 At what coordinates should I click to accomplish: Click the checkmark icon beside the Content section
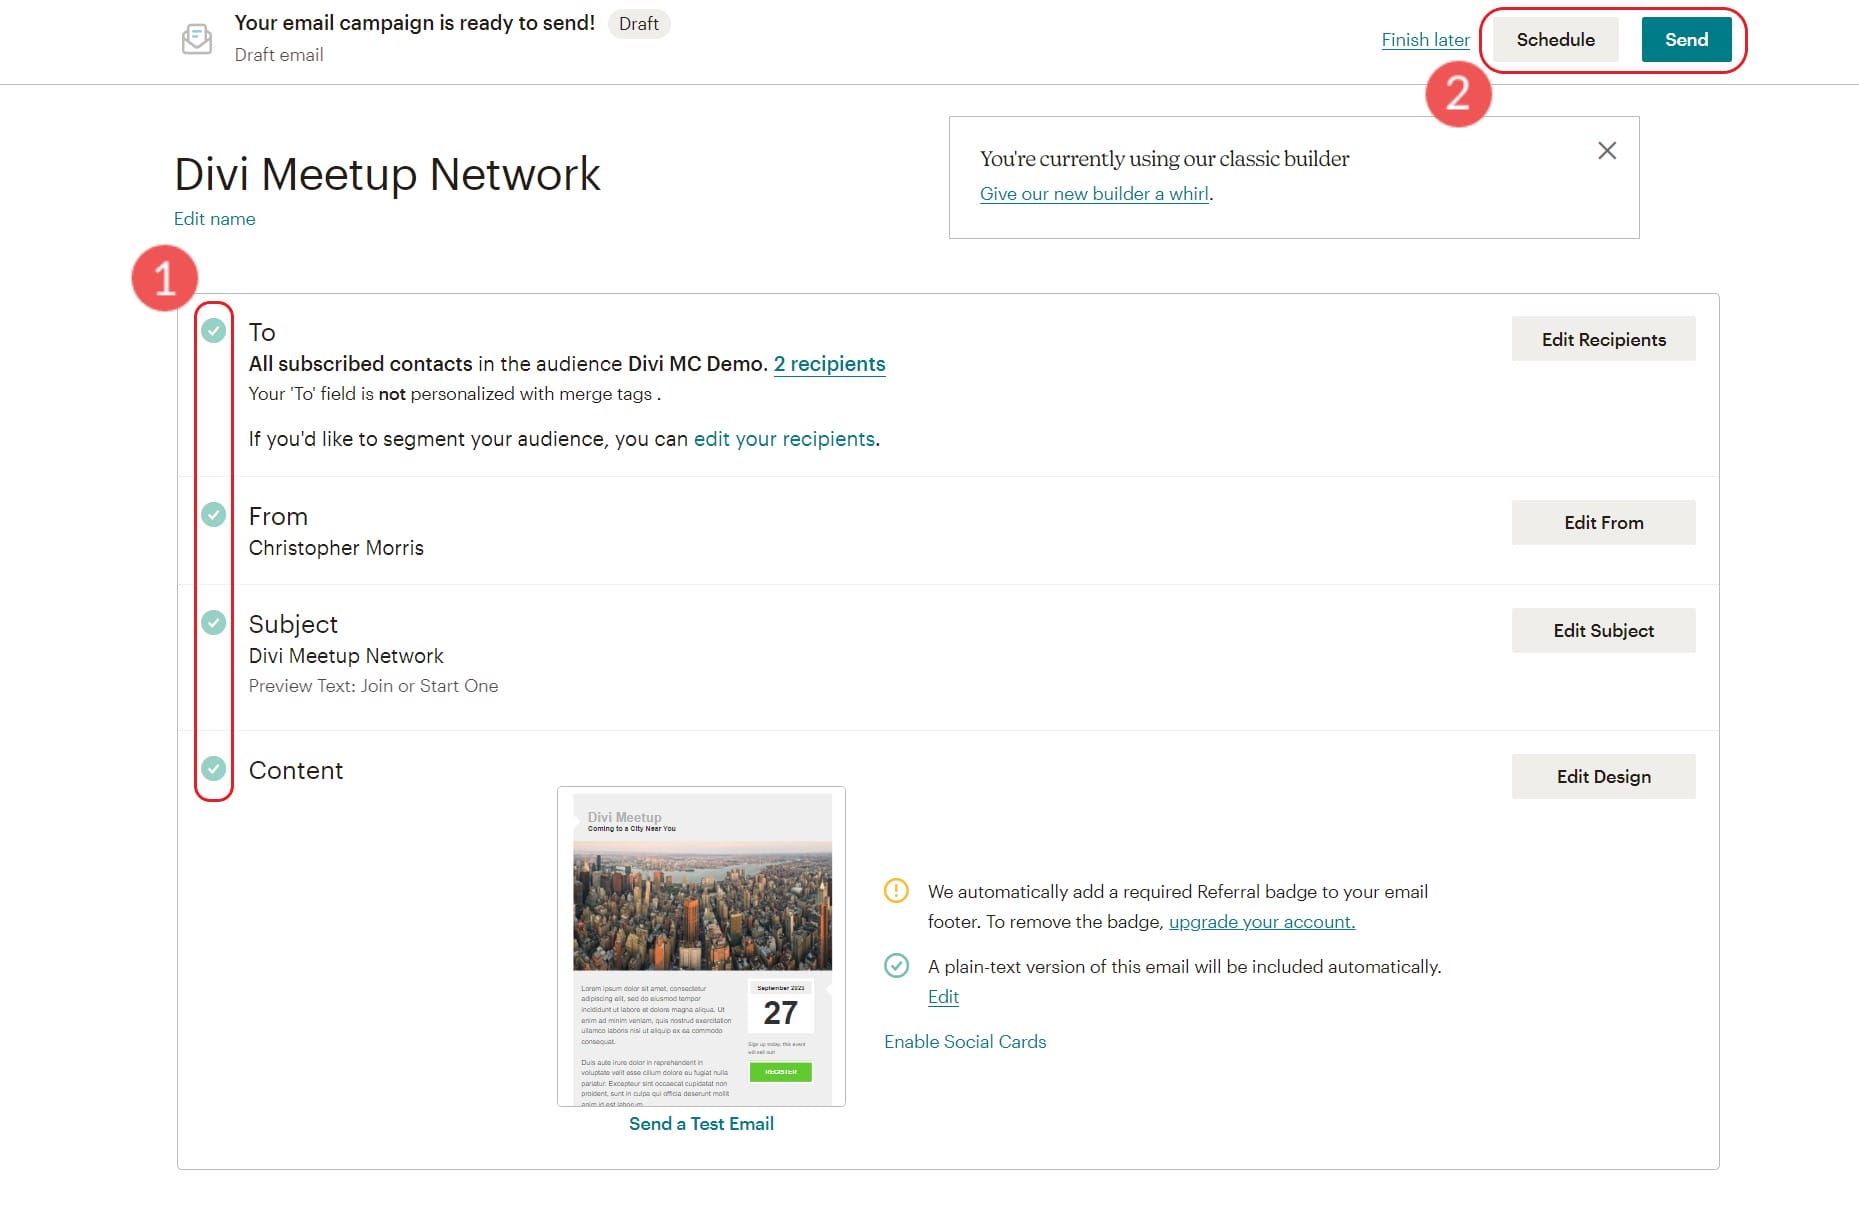click(213, 768)
